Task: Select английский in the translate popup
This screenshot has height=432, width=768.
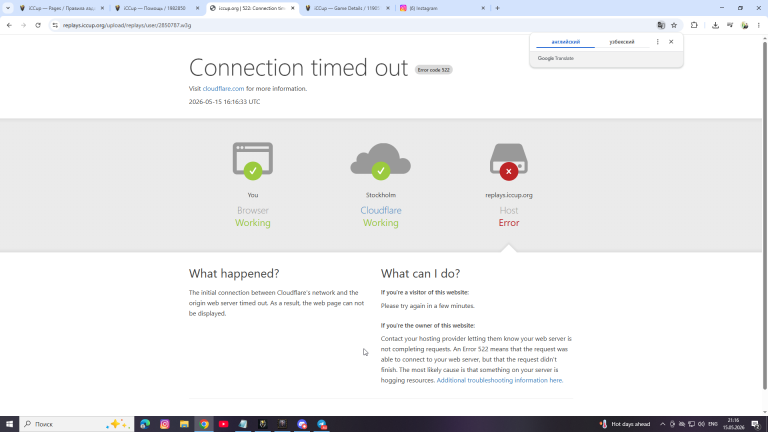Action: tap(565, 42)
